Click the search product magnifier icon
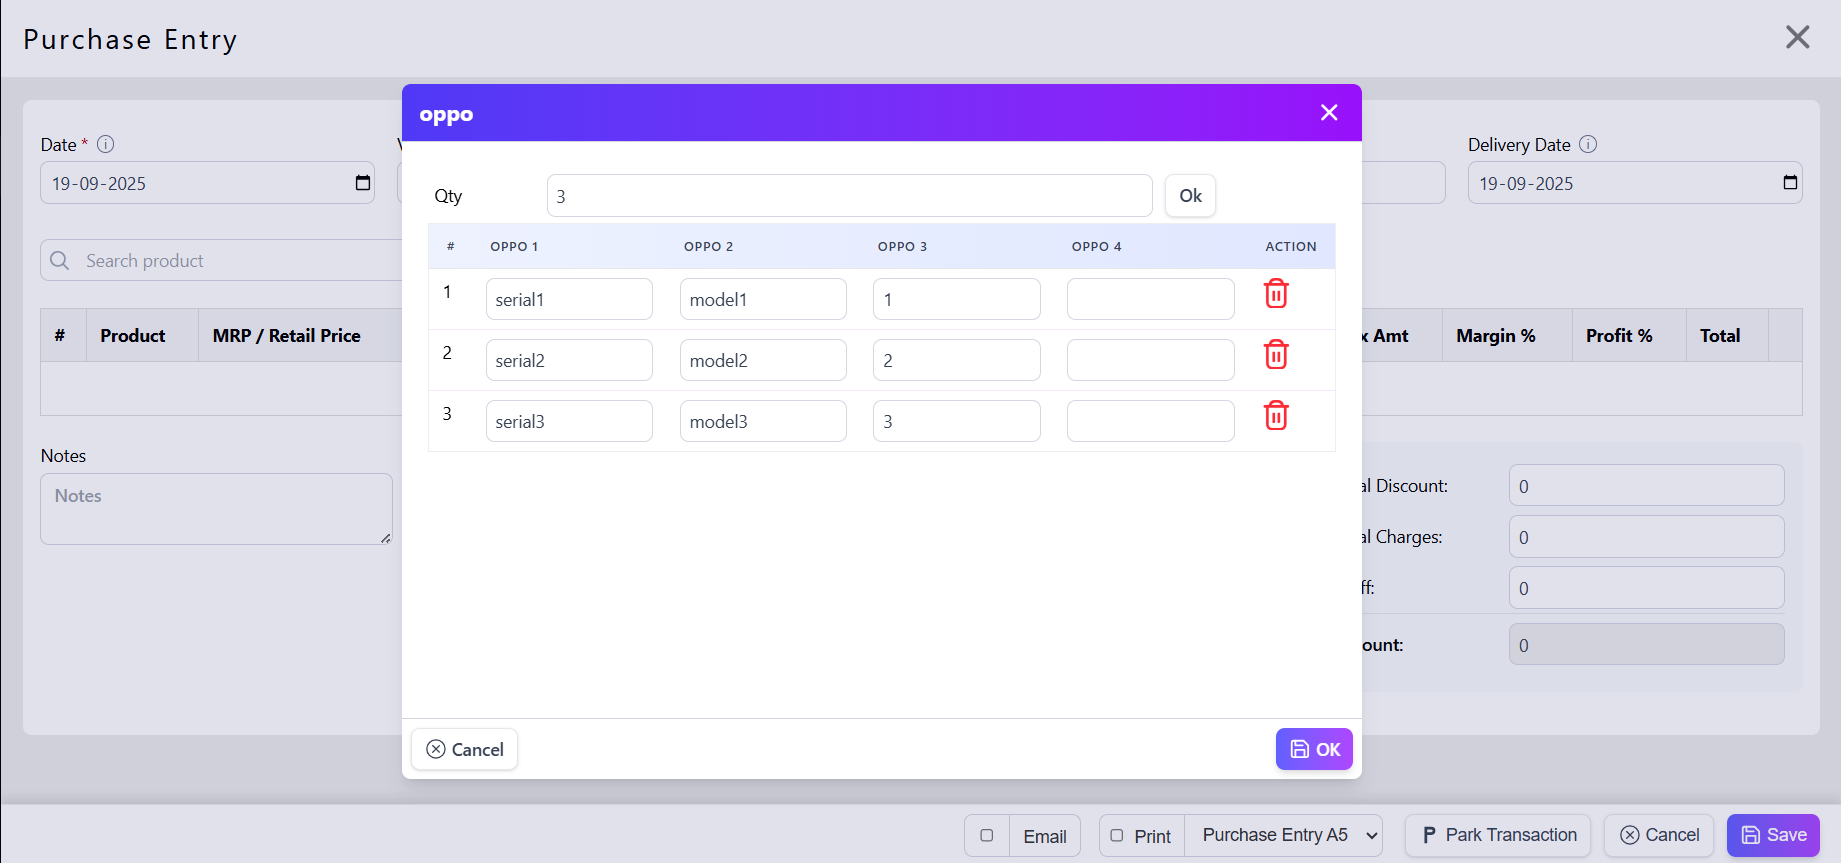The height and width of the screenshot is (863, 1841). (60, 261)
